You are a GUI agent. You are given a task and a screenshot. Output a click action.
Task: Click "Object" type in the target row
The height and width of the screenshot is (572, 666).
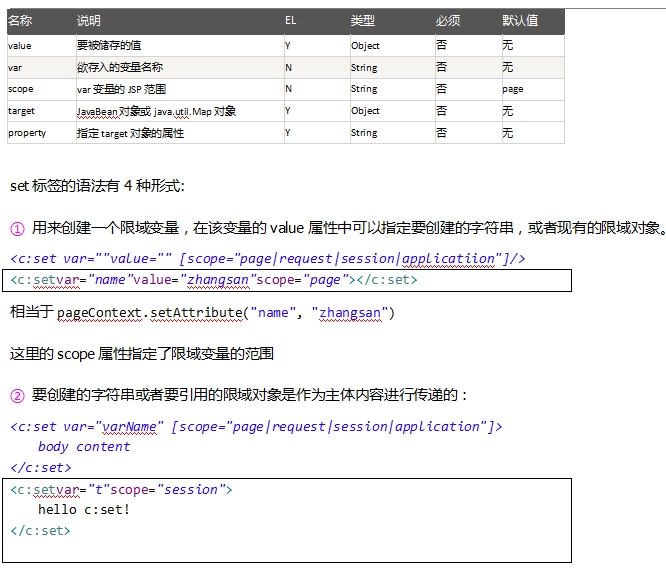365,111
